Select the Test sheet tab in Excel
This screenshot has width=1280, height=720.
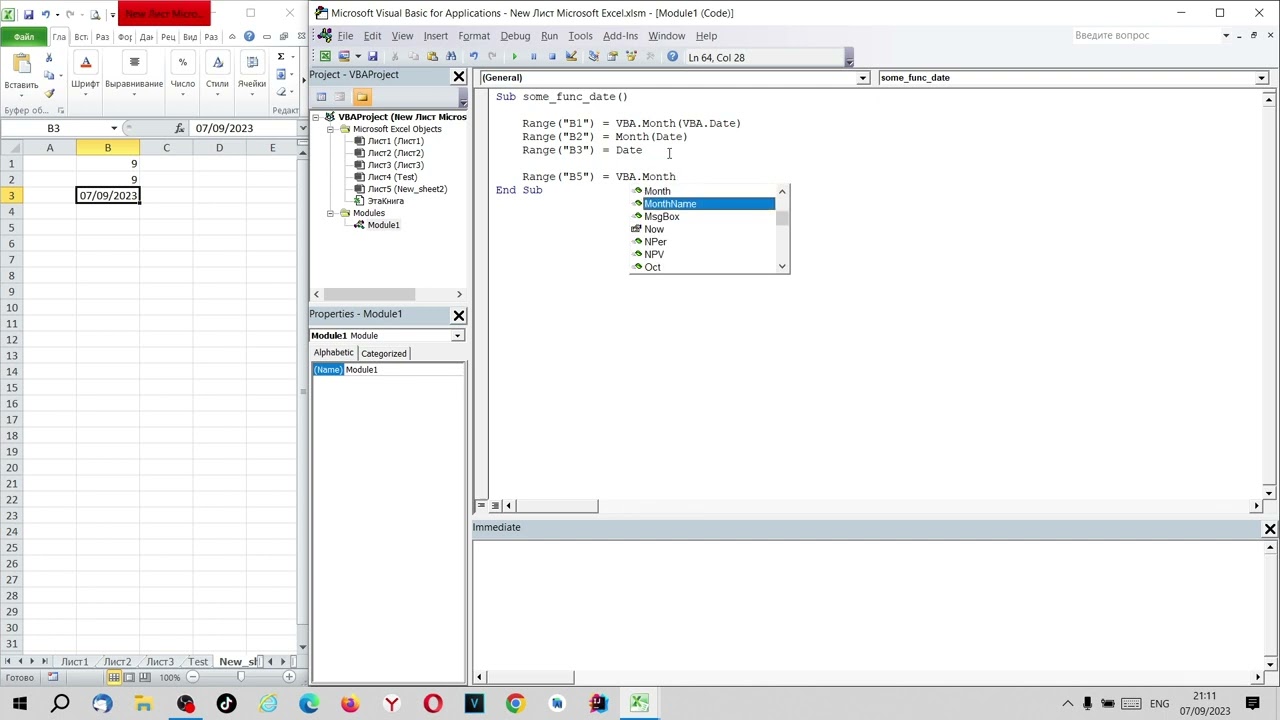[x=198, y=662]
